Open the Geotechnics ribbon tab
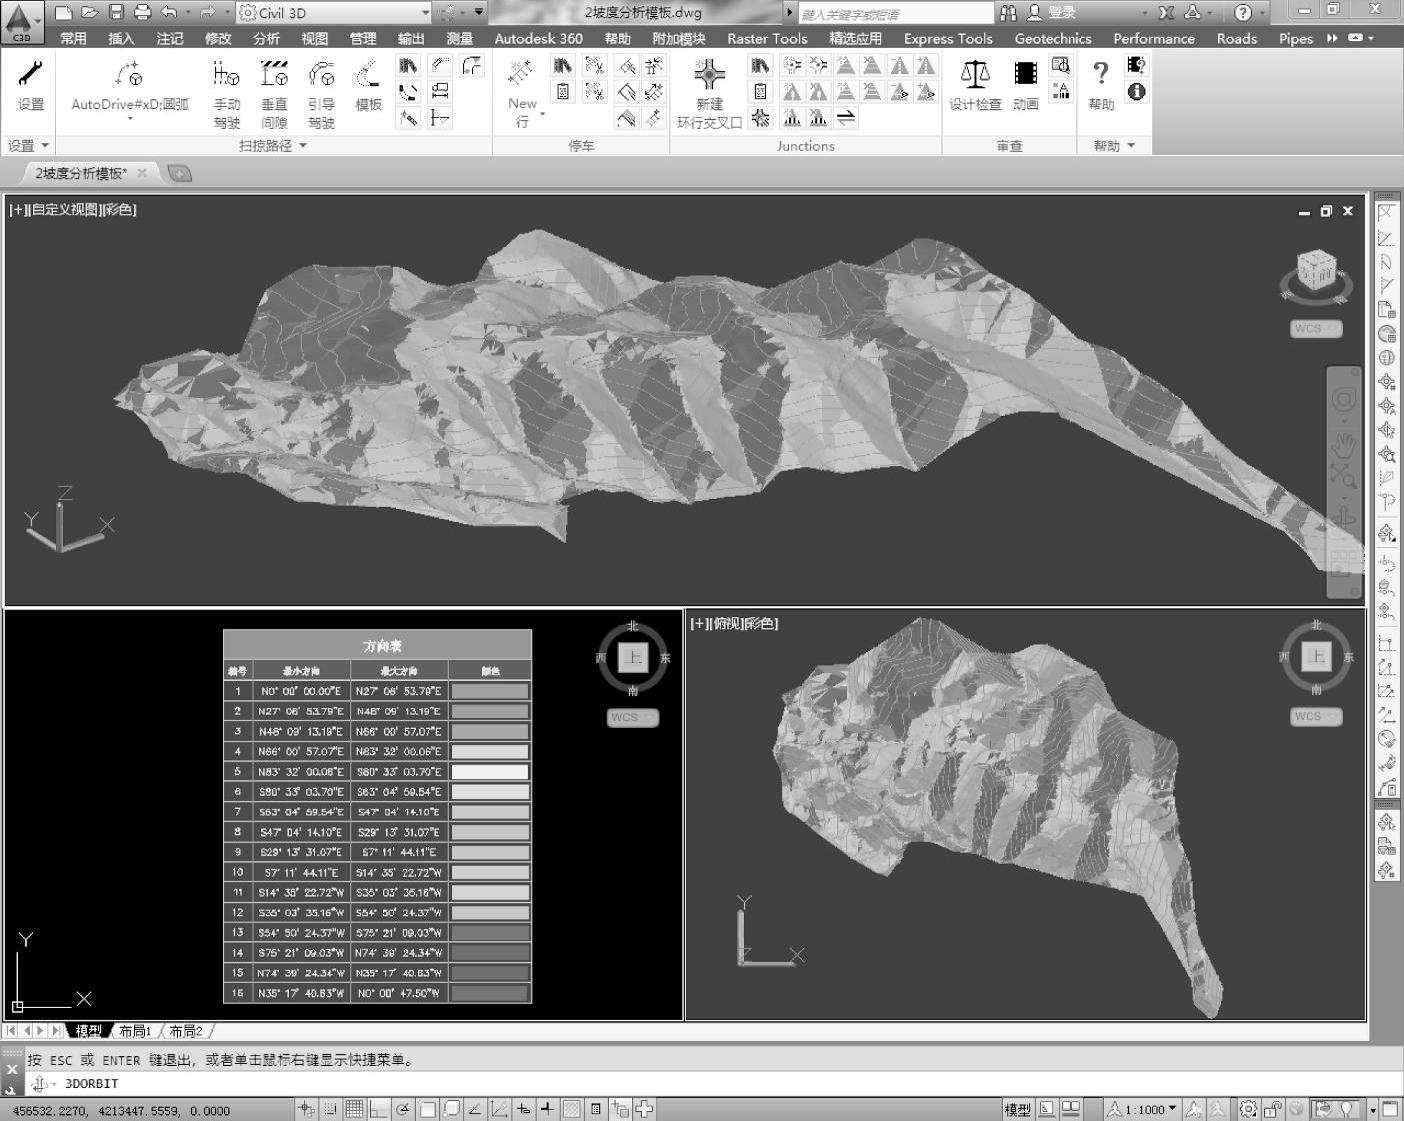 tap(1052, 38)
